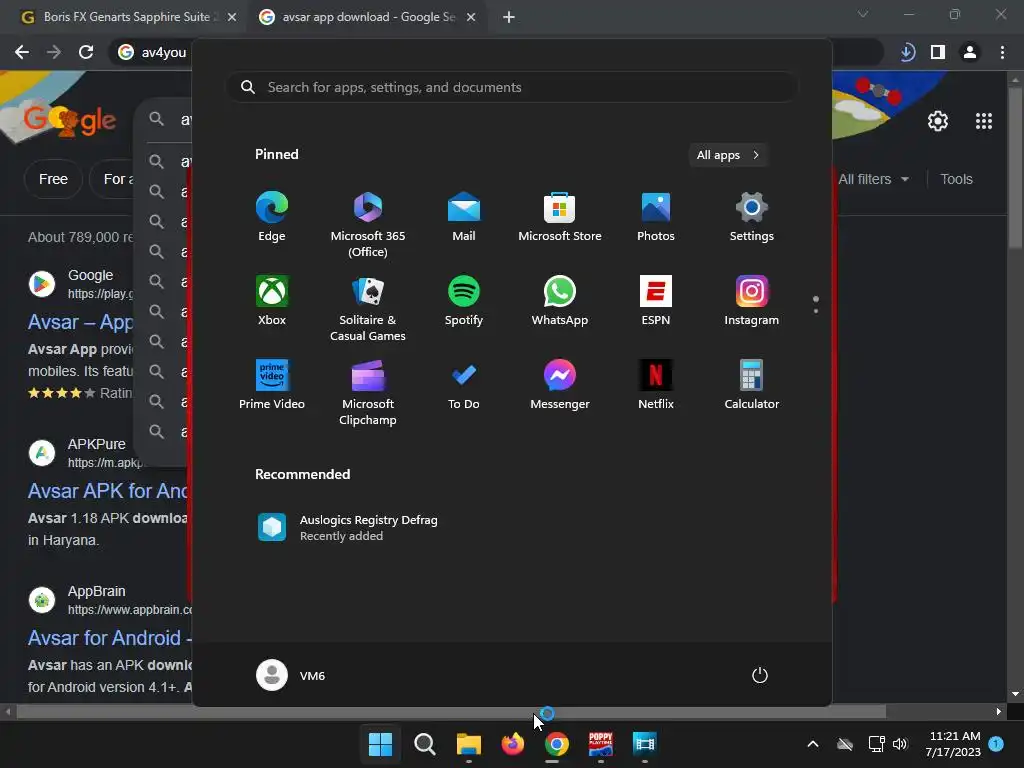
Task: Launch Microsoft 365 (Office) from pinned apps
Action: click(368, 224)
